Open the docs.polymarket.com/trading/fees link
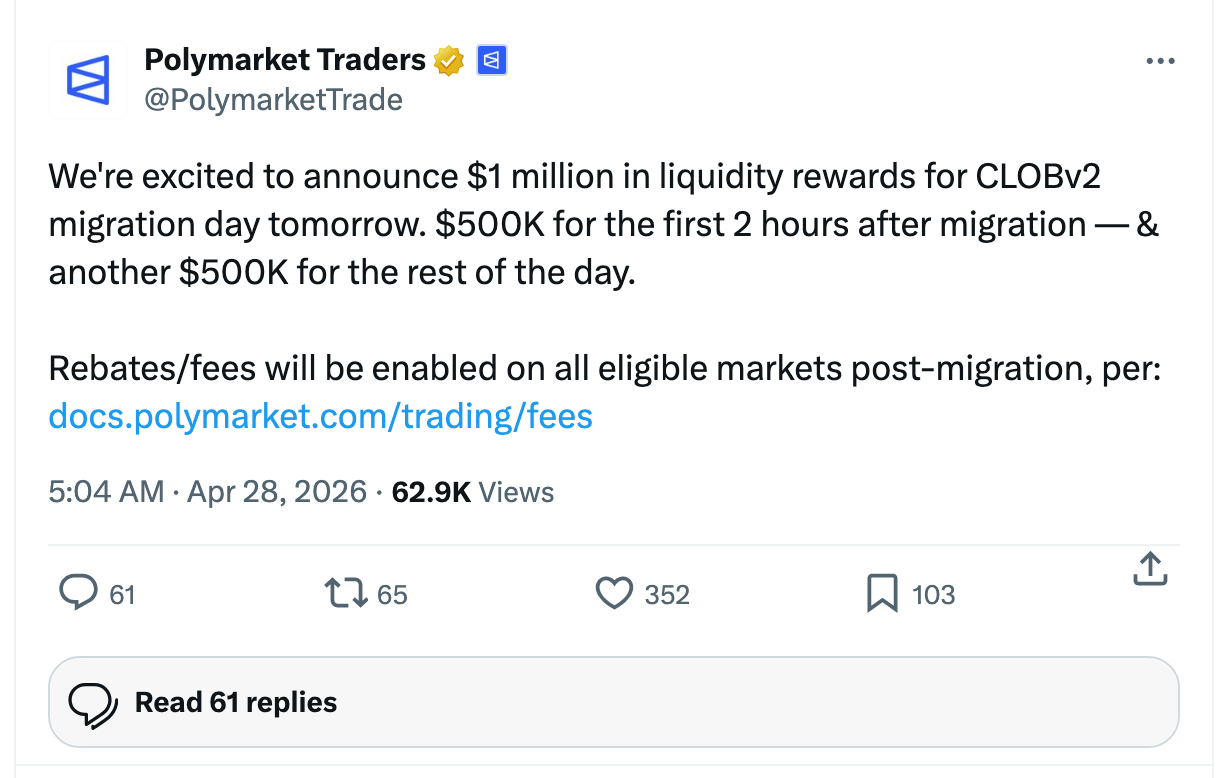1228x778 pixels. (x=320, y=416)
